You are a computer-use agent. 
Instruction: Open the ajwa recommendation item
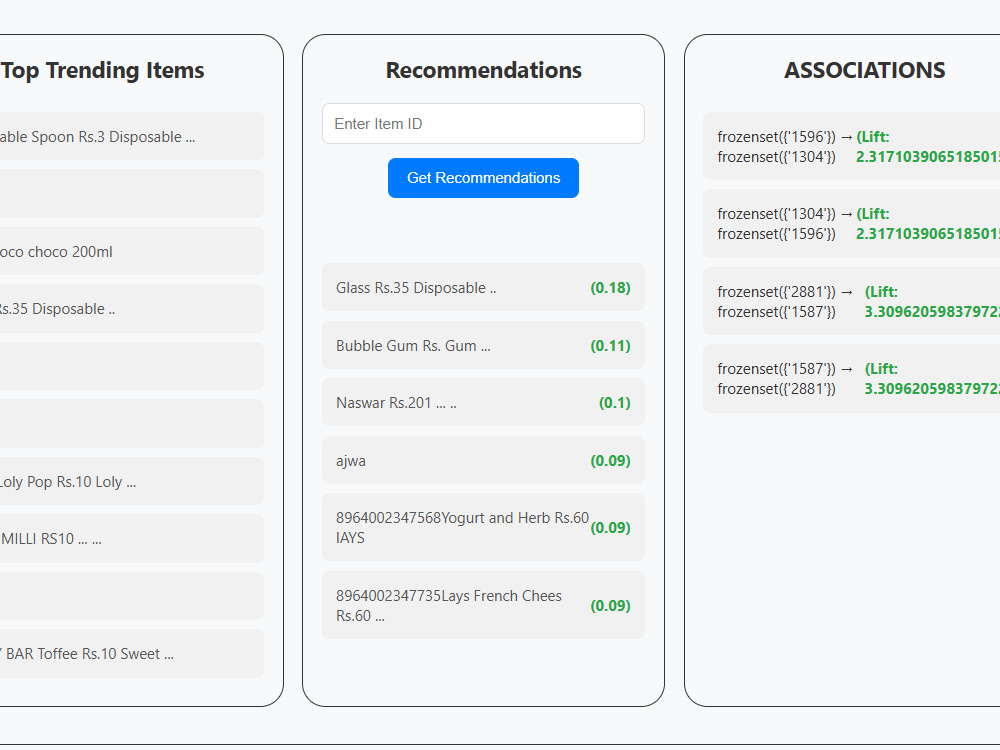(x=483, y=460)
